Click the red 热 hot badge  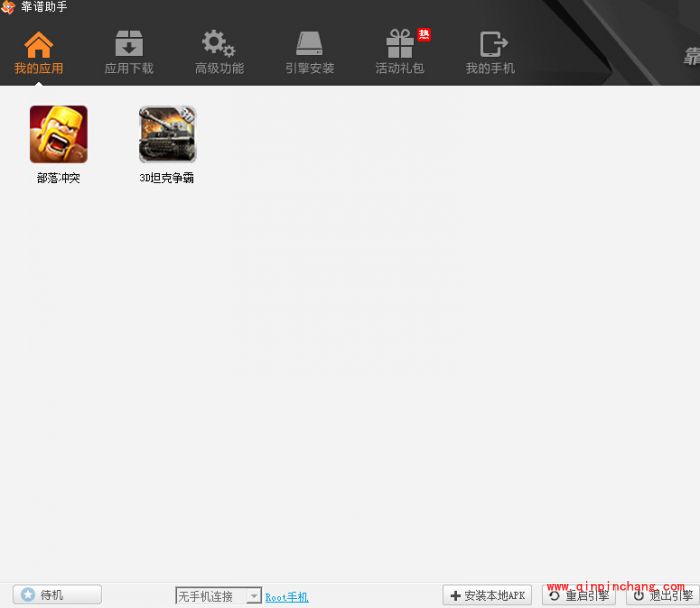(424, 34)
